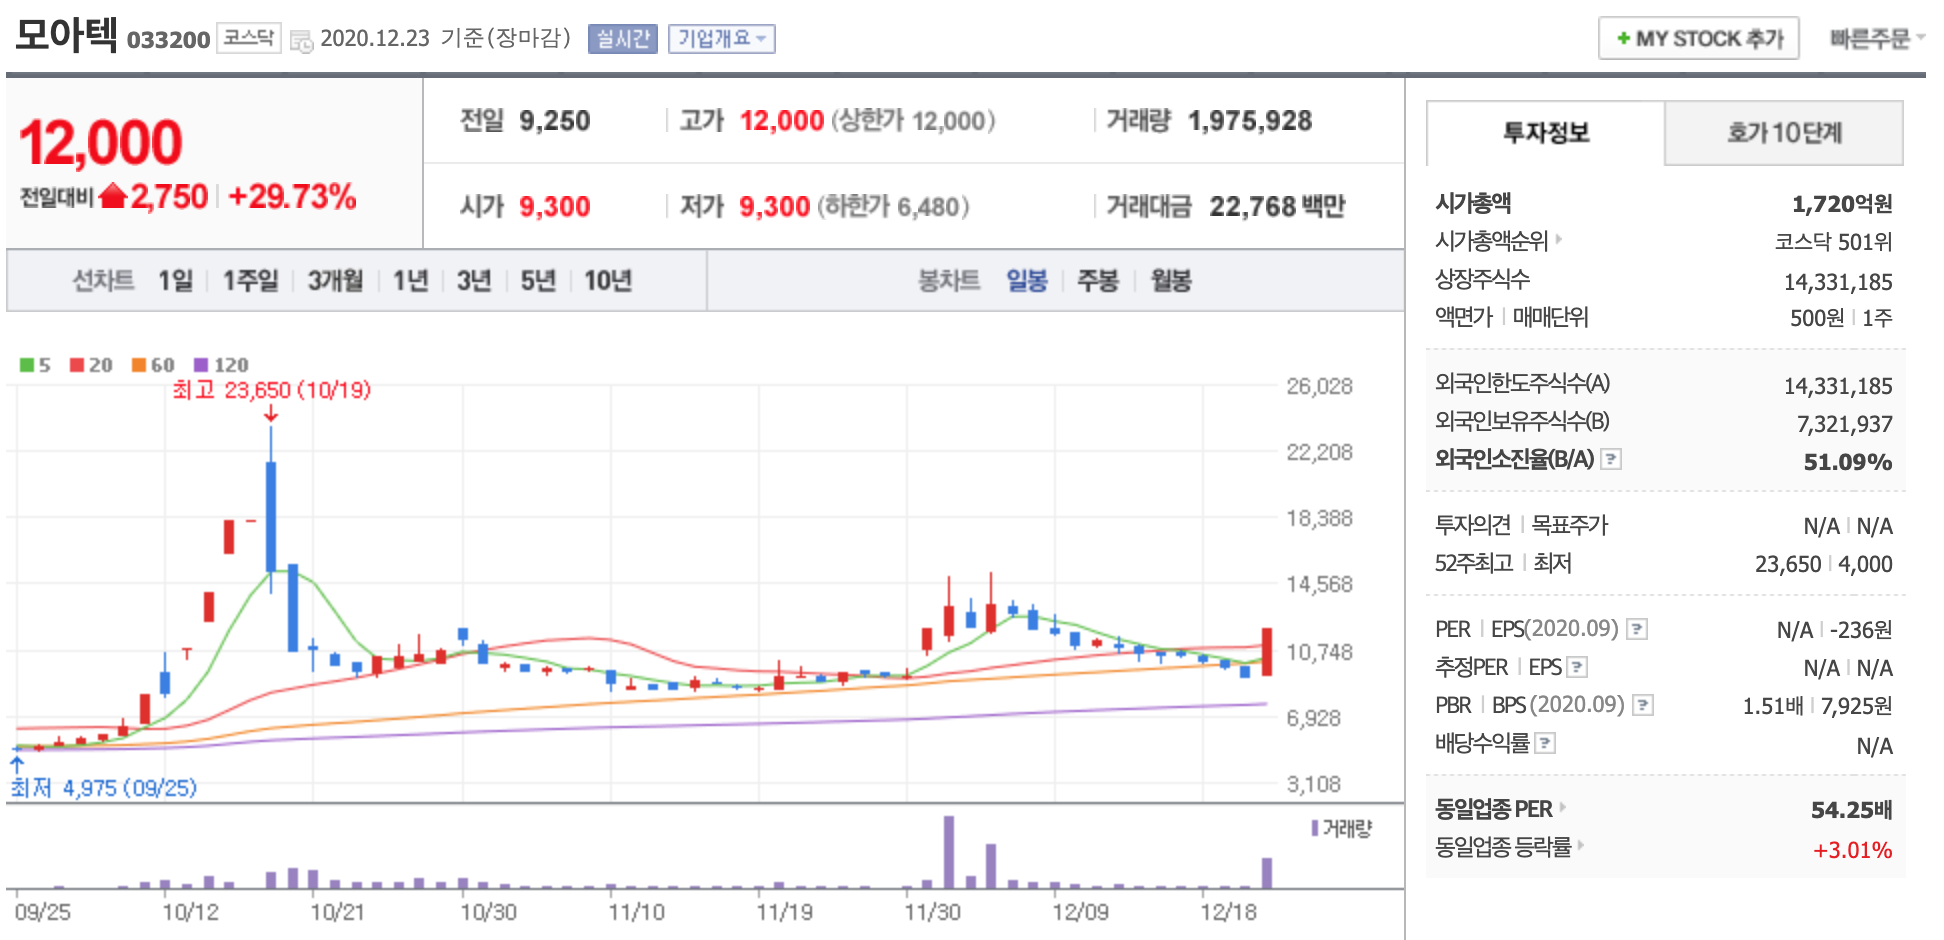Click the 시가총액 value 1,720억원

1842,204
